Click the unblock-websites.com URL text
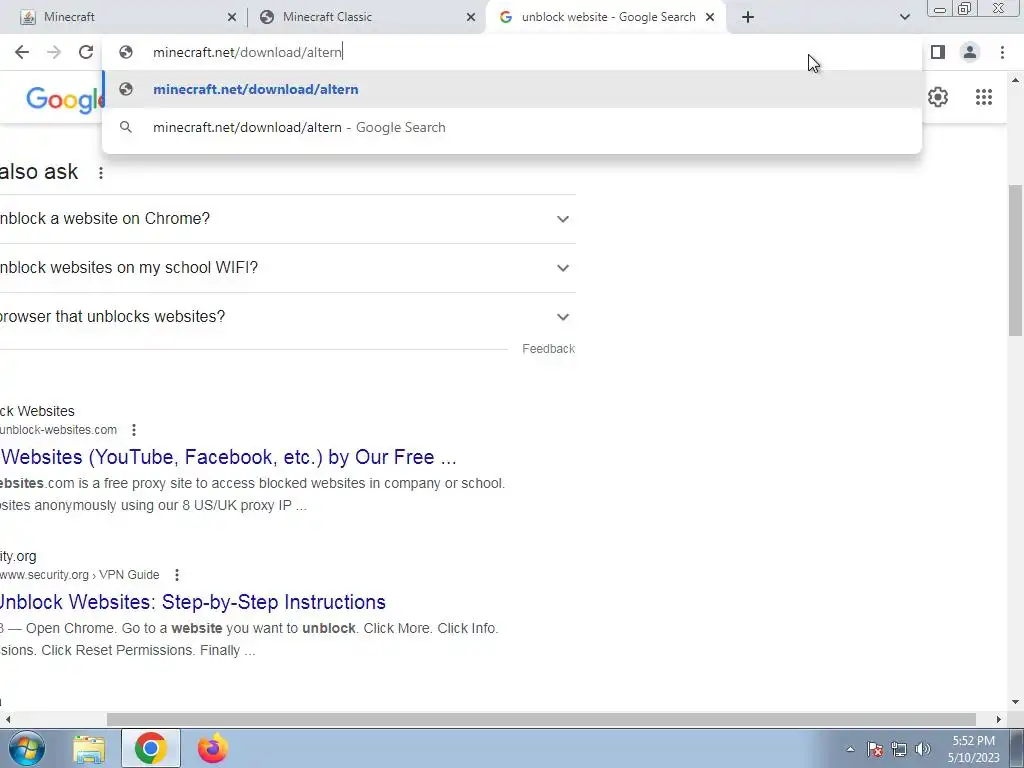This screenshot has height=768, width=1024. (59, 430)
